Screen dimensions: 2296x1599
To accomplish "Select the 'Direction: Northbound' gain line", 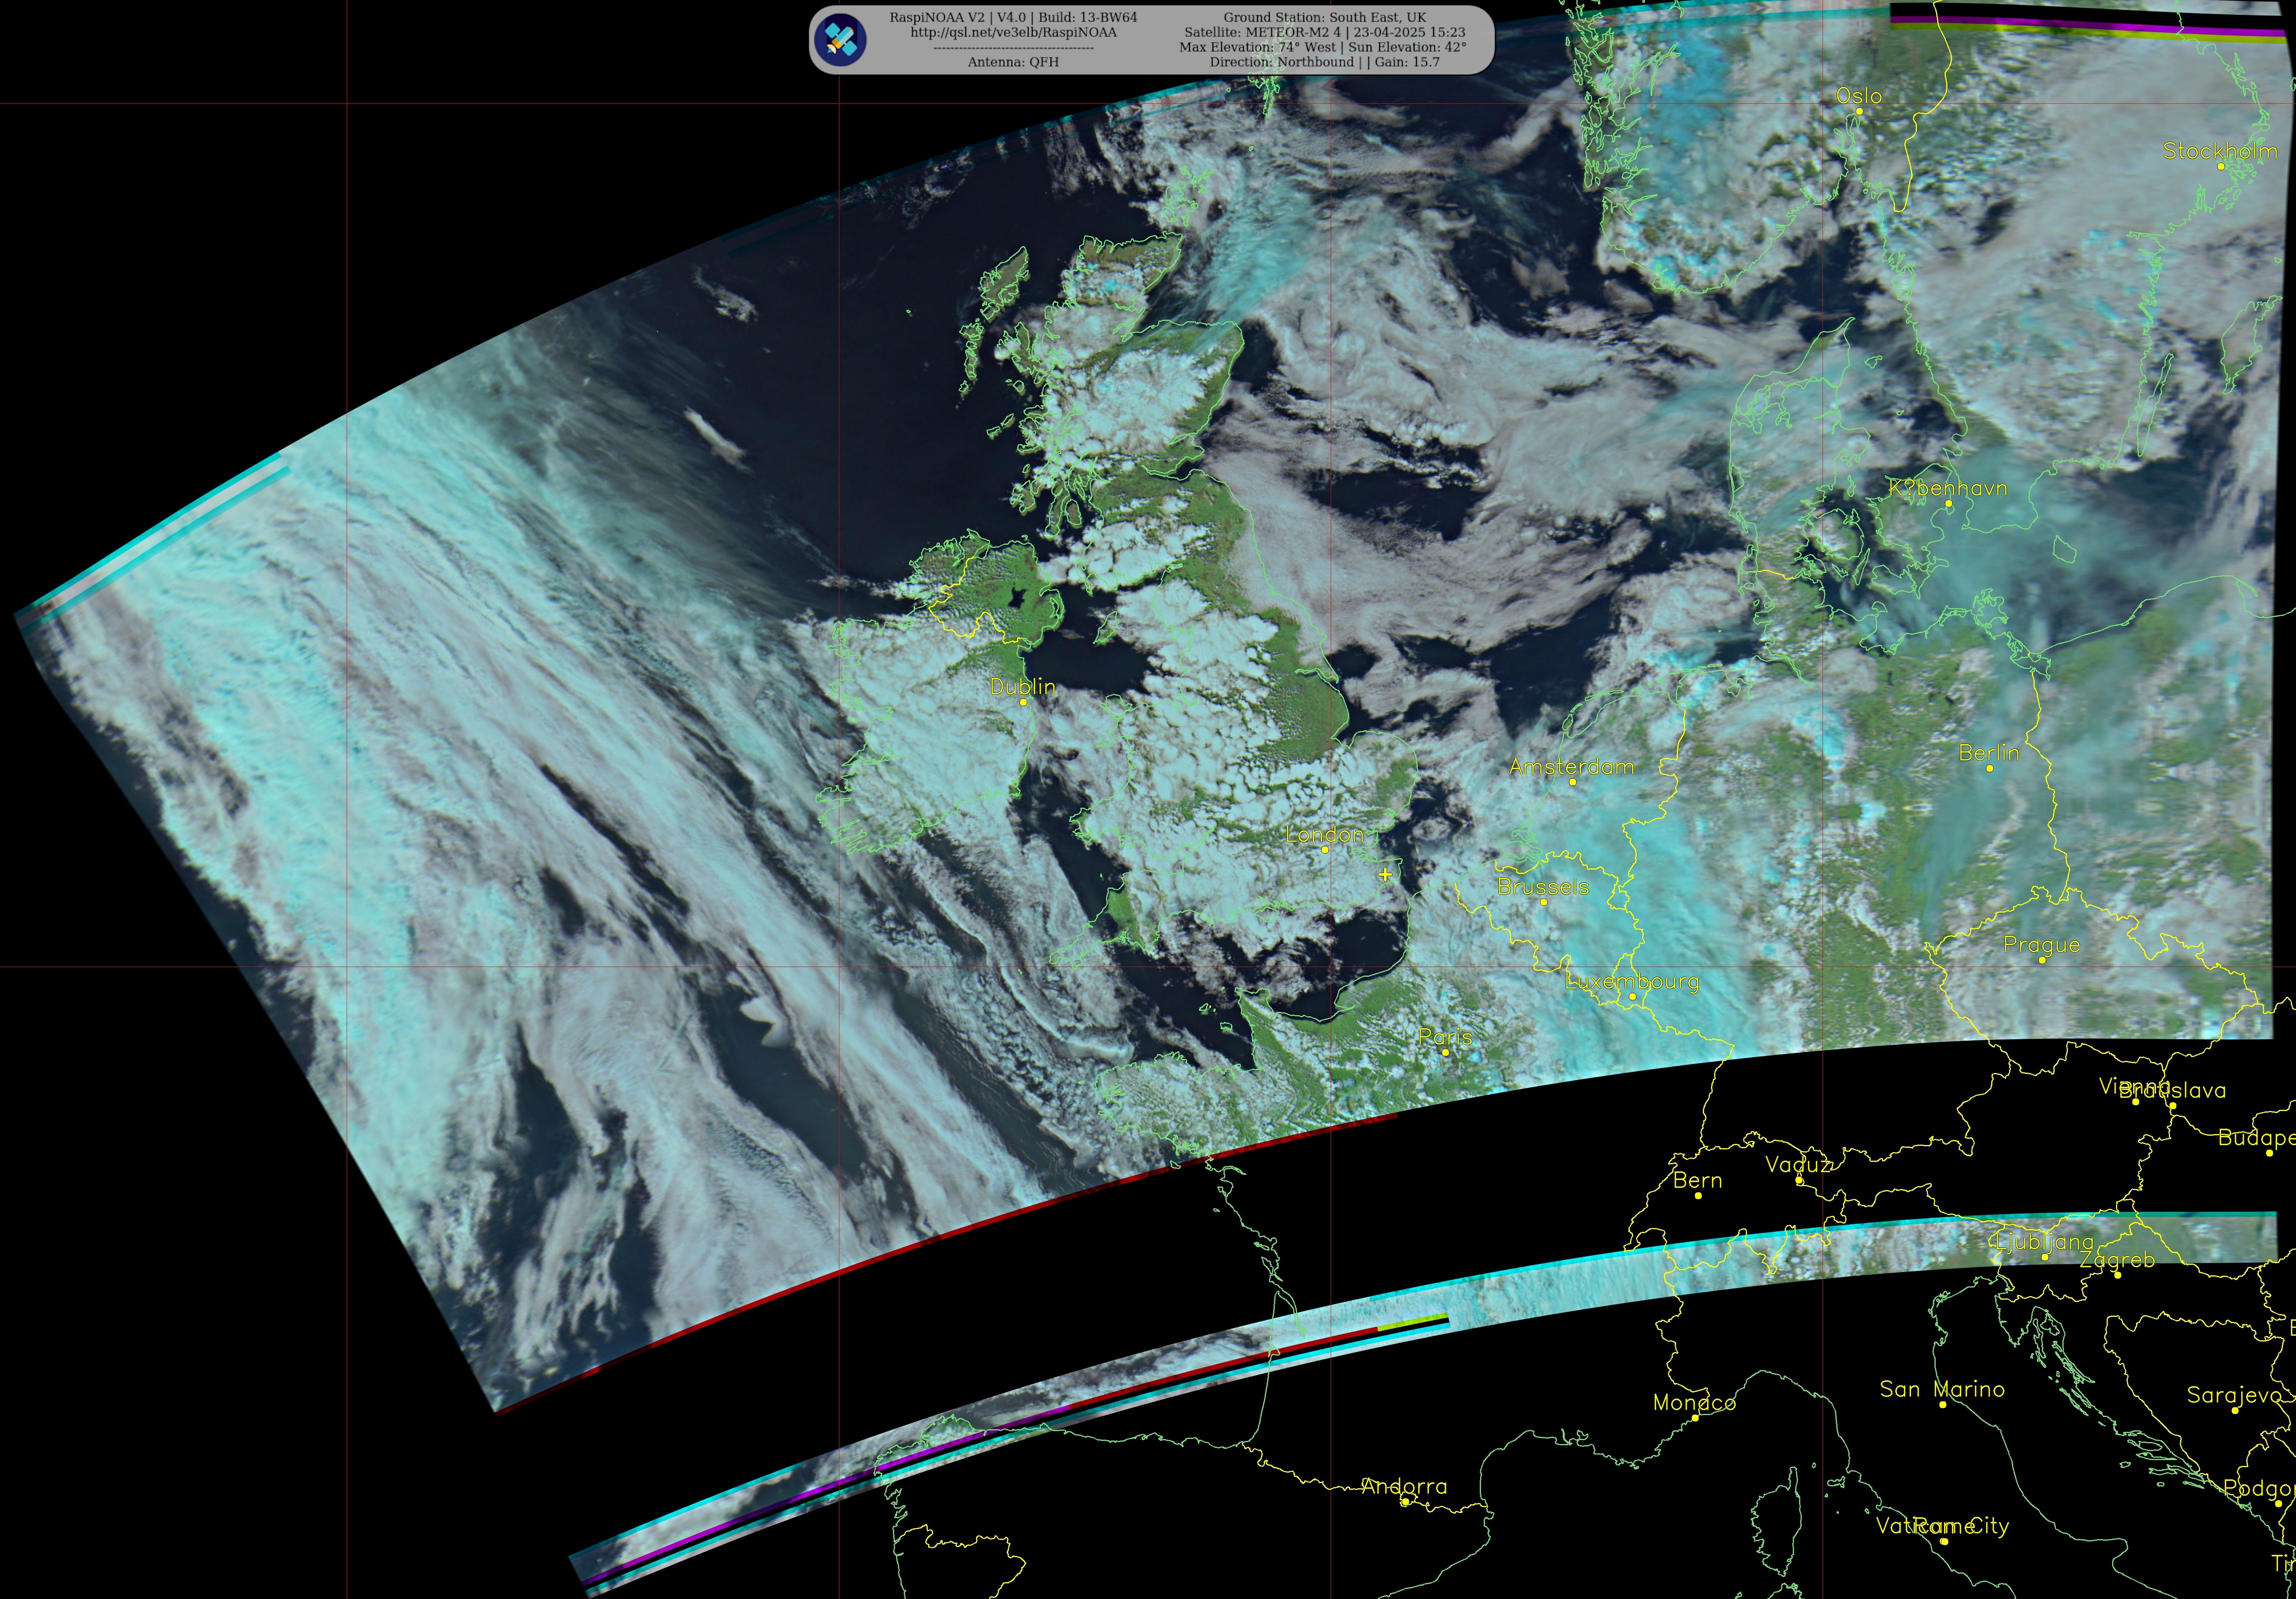I will (x=1325, y=62).
